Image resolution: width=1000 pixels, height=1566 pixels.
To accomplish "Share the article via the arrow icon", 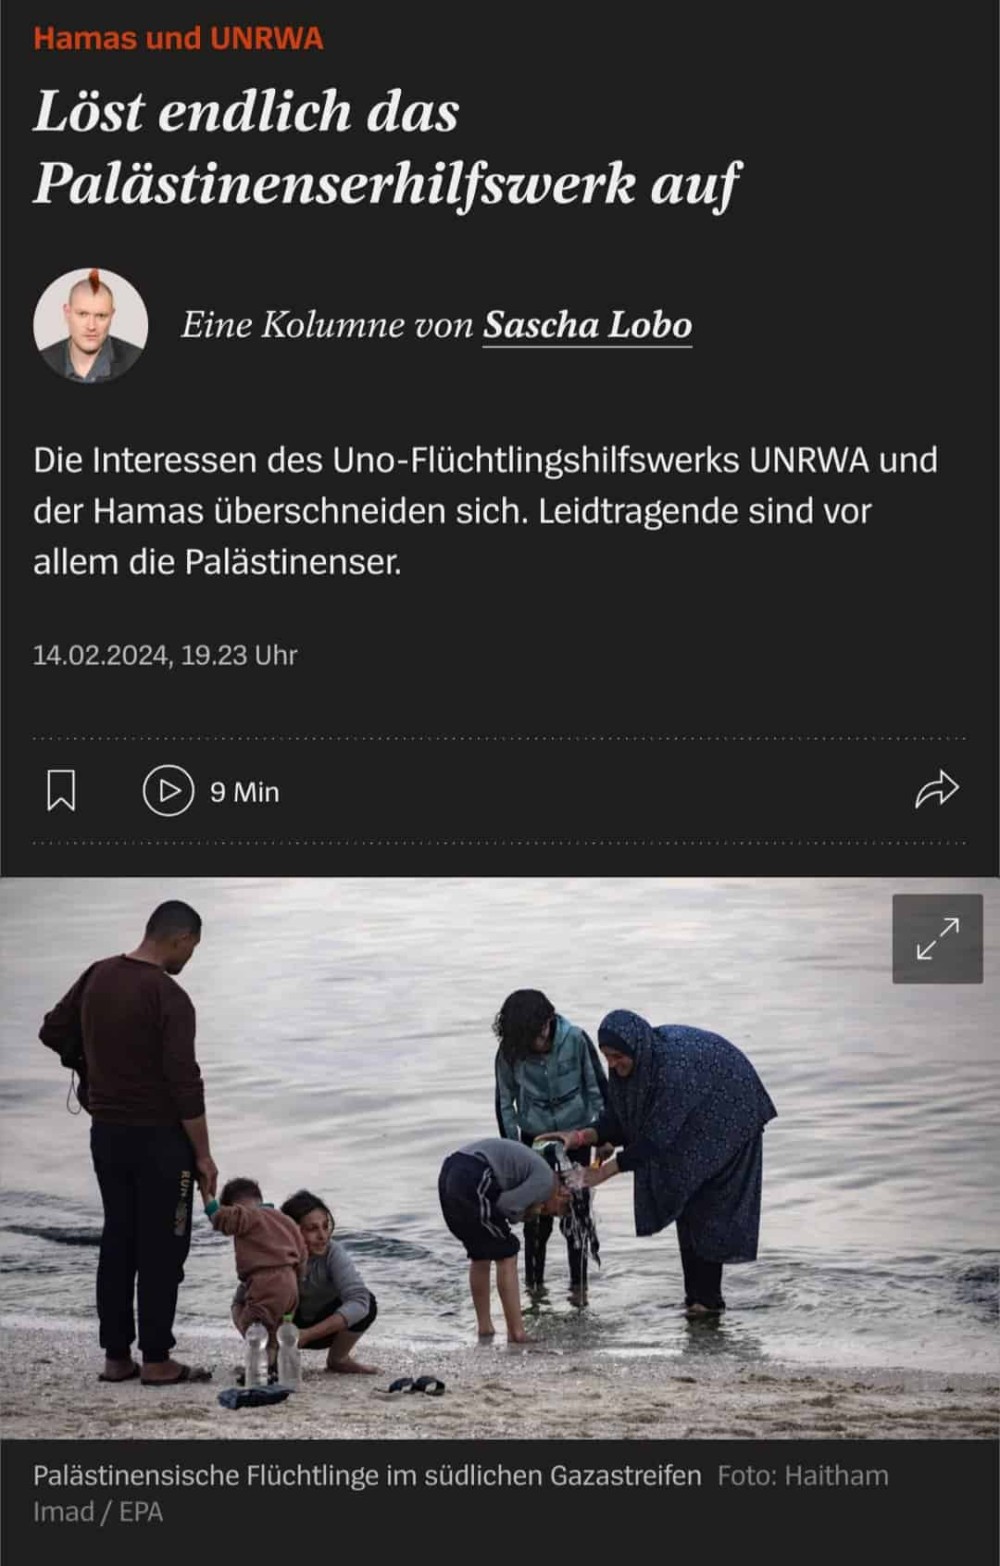I will tap(937, 789).
